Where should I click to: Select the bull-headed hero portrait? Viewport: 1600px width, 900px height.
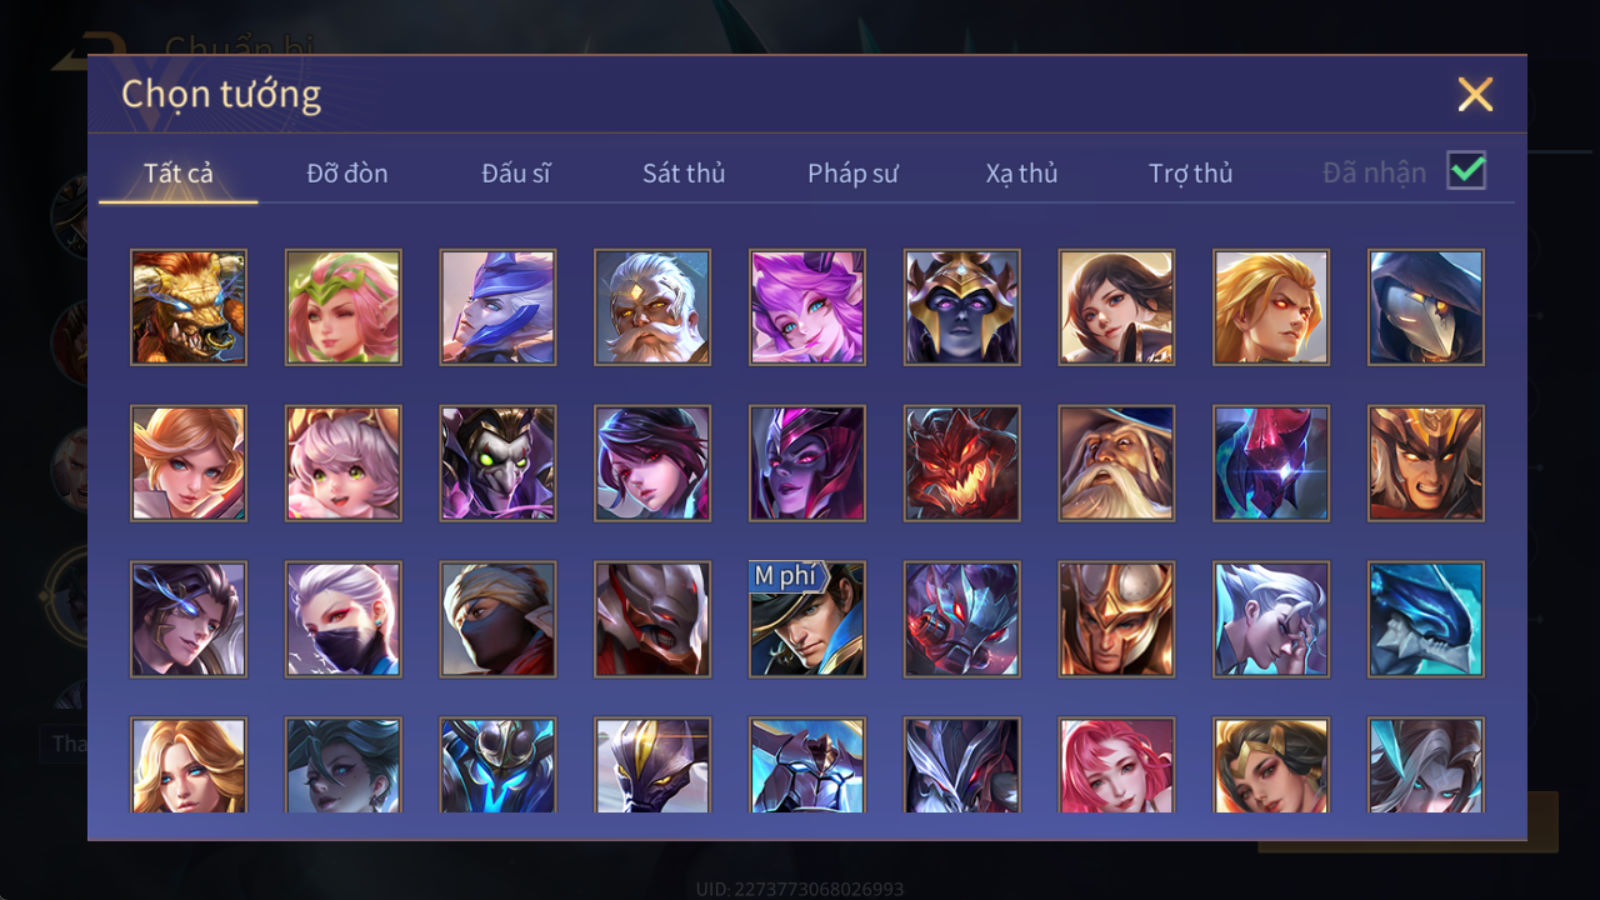pyautogui.click(x=188, y=307)
